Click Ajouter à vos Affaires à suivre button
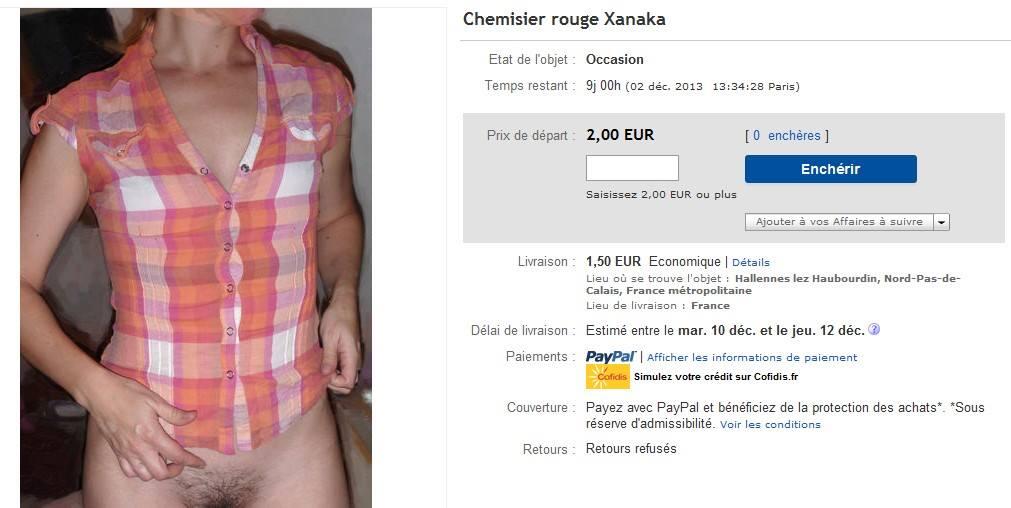This screenshot has height=508, width=1011. [839, 222]
